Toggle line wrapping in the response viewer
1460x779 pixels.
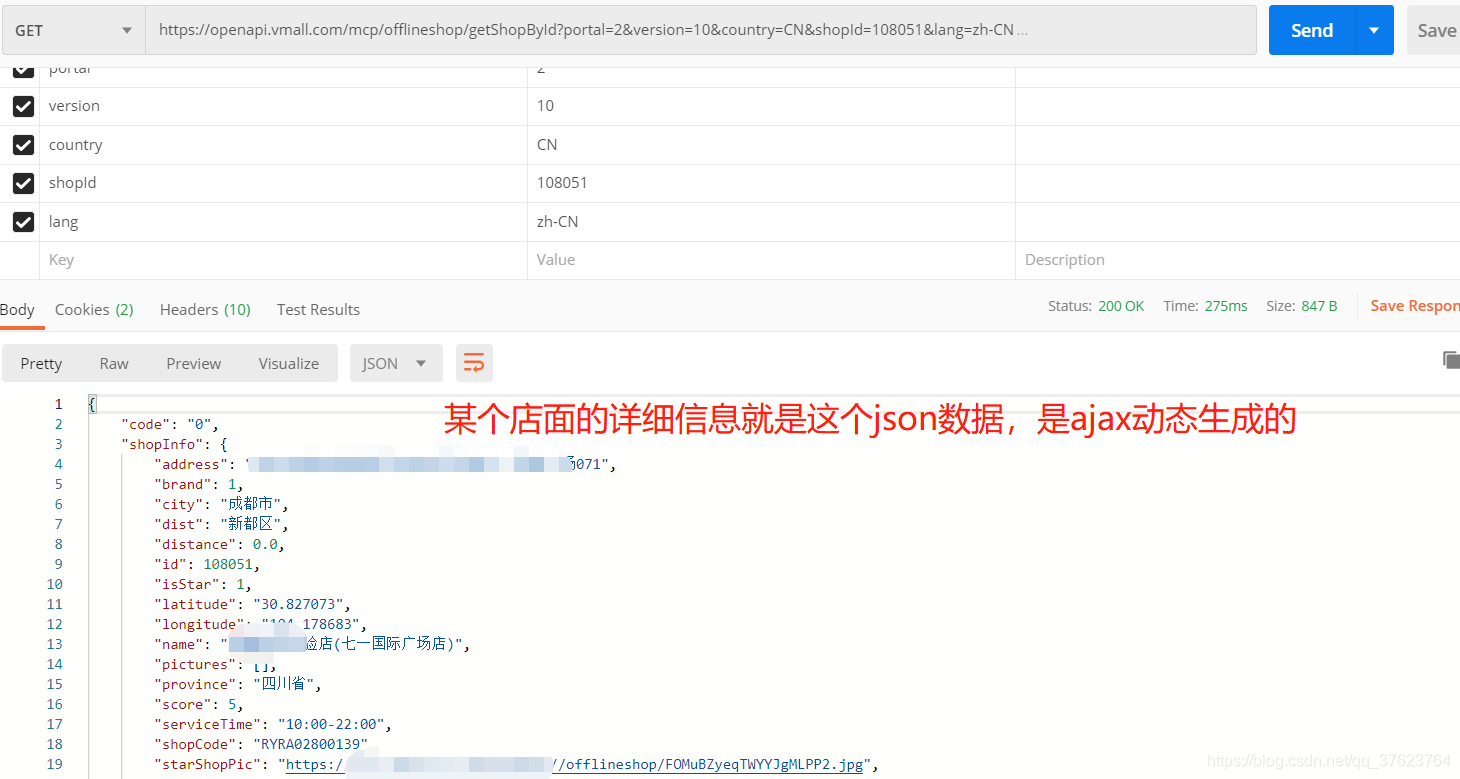(x=474, y=362)
